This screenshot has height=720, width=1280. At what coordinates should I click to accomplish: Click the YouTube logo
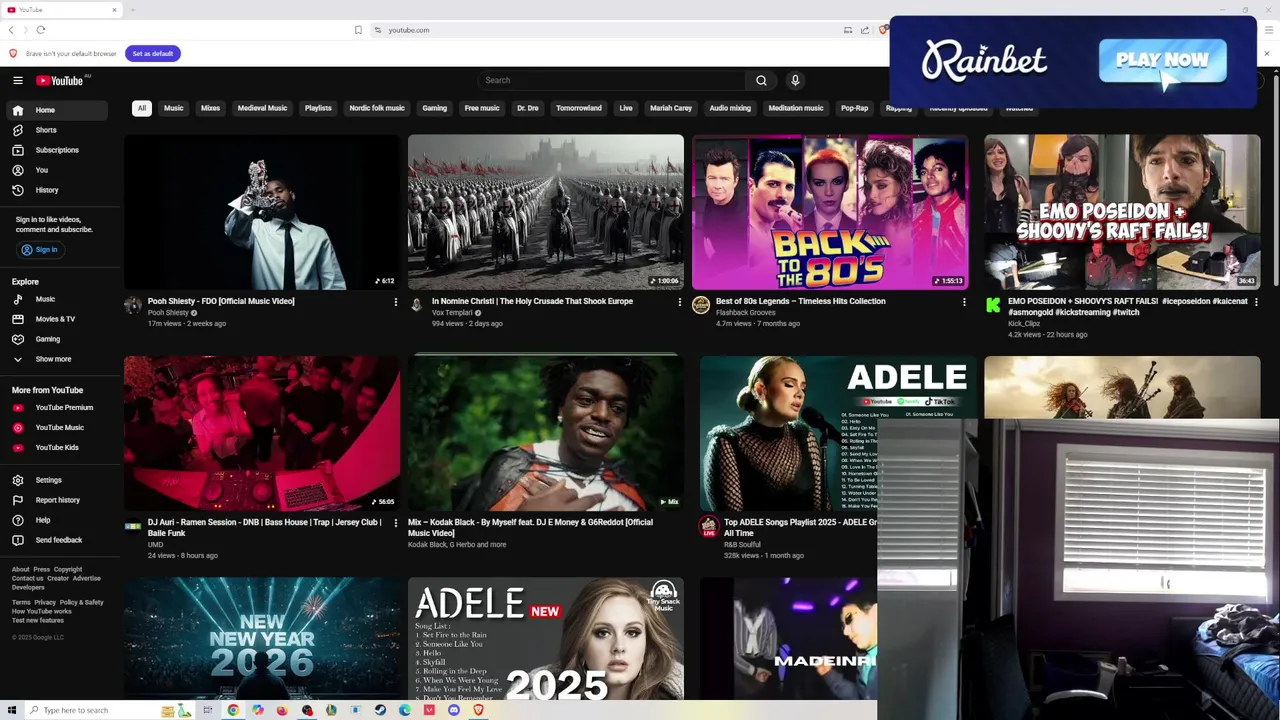point(60,80)
